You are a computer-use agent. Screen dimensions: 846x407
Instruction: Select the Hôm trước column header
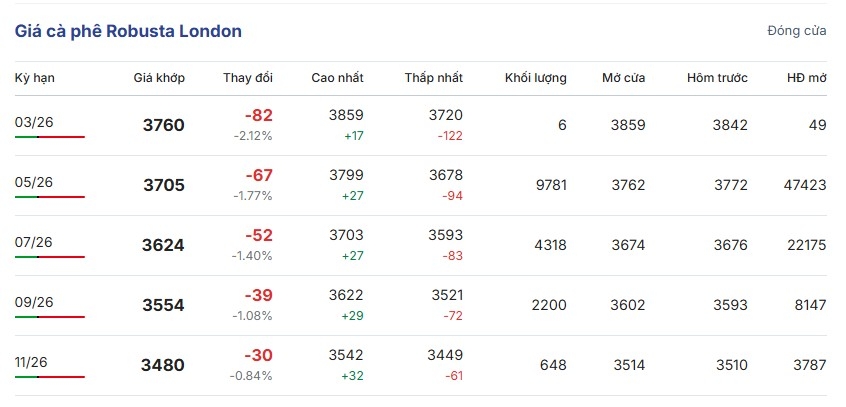click(717, 78)
